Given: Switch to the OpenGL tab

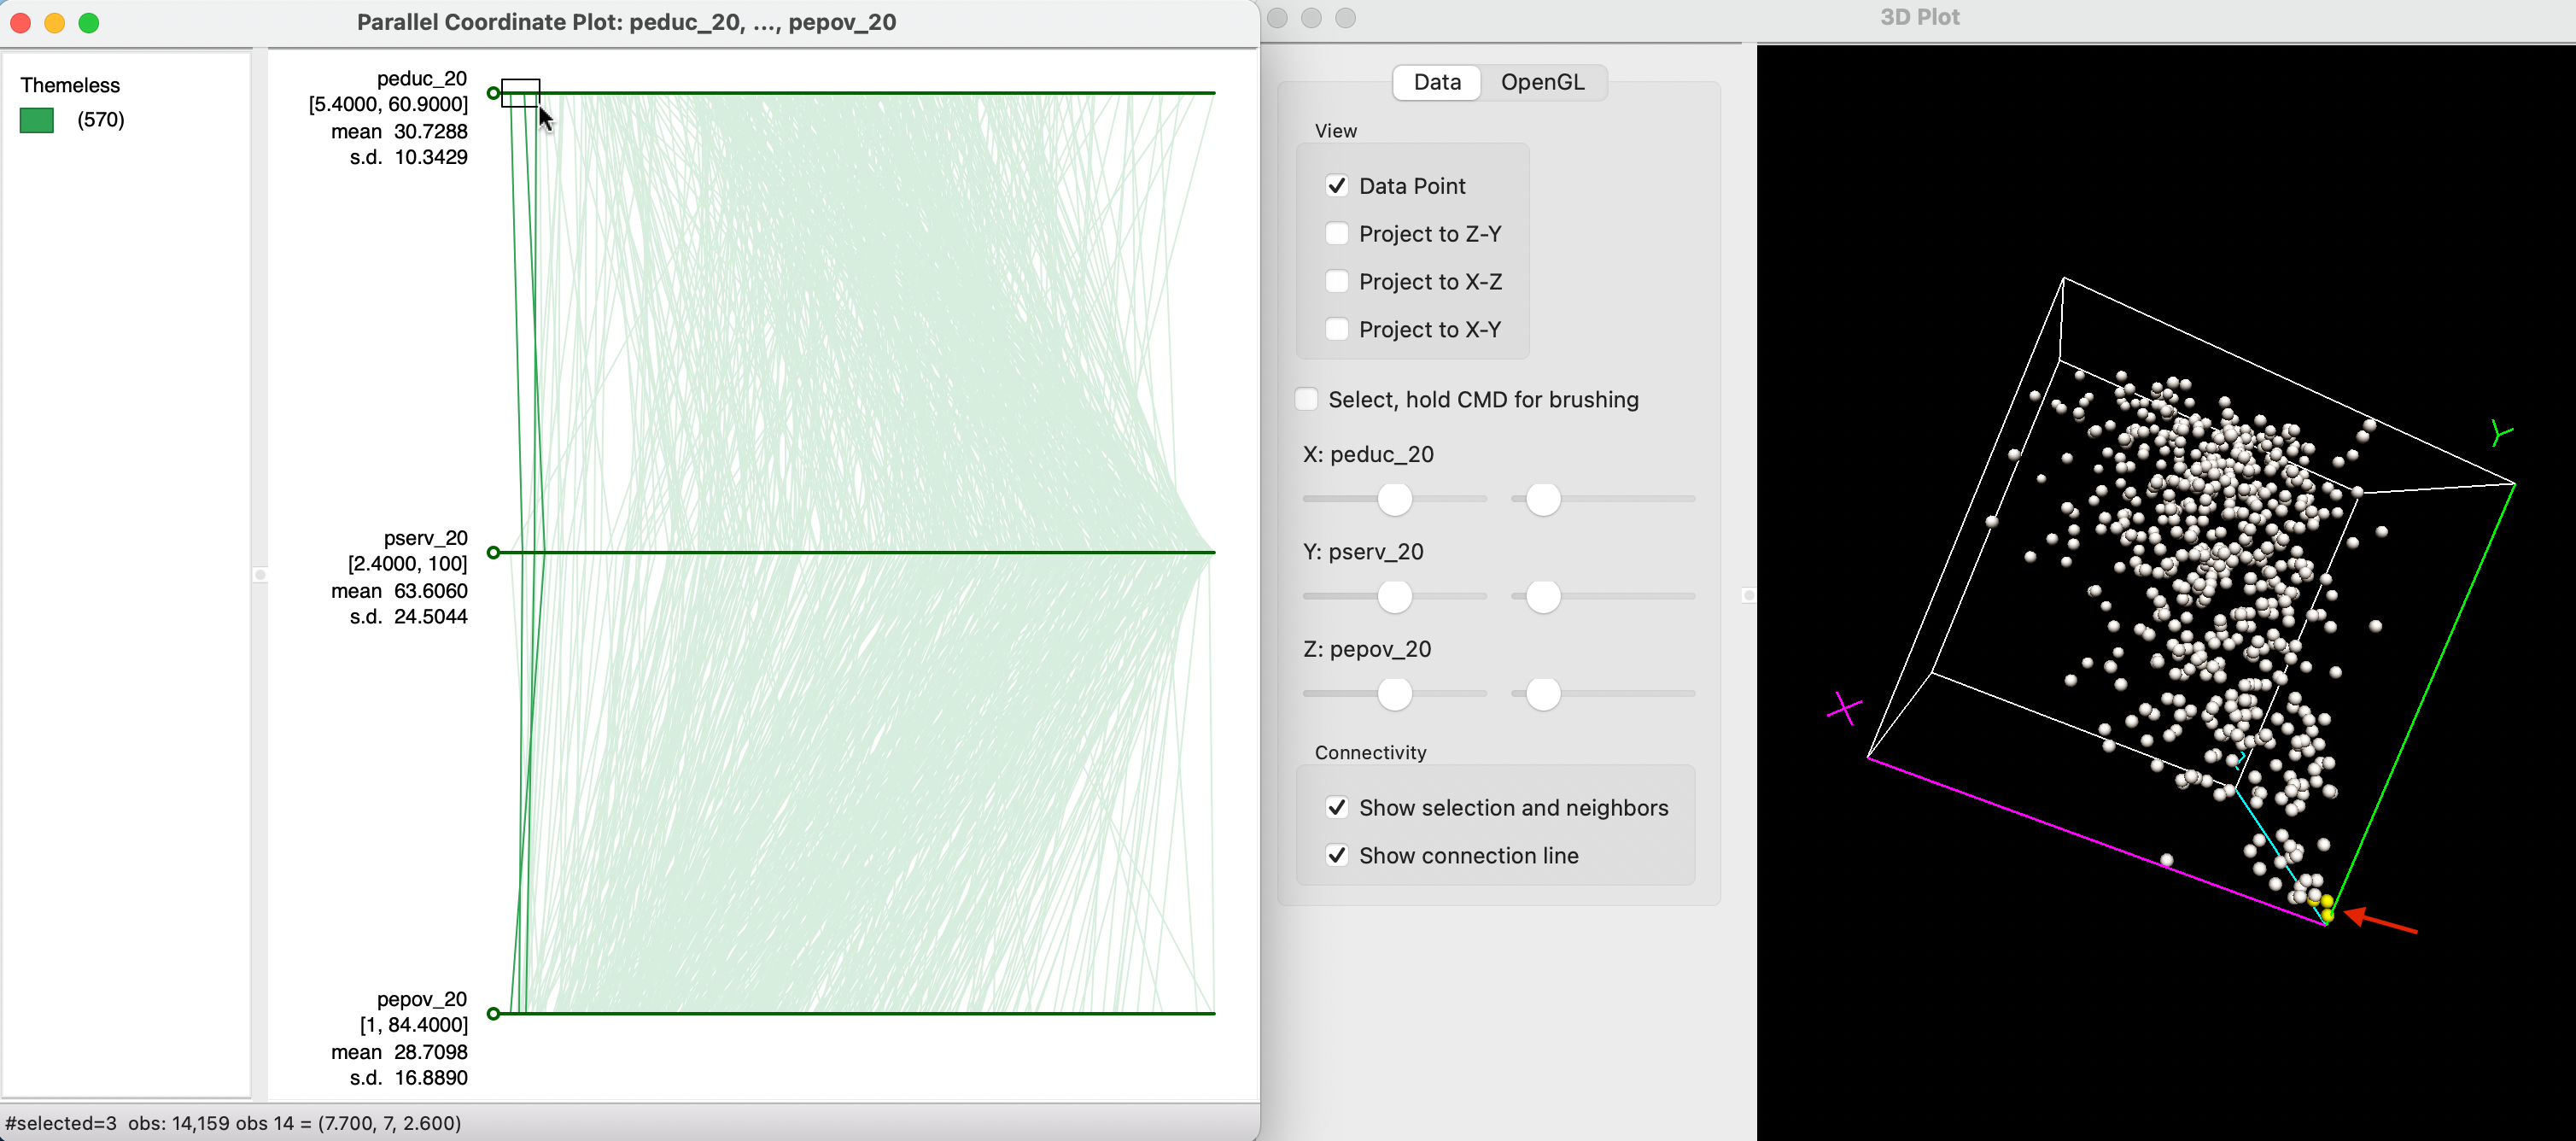Looking at the screenshot, I should (1543, 80).
